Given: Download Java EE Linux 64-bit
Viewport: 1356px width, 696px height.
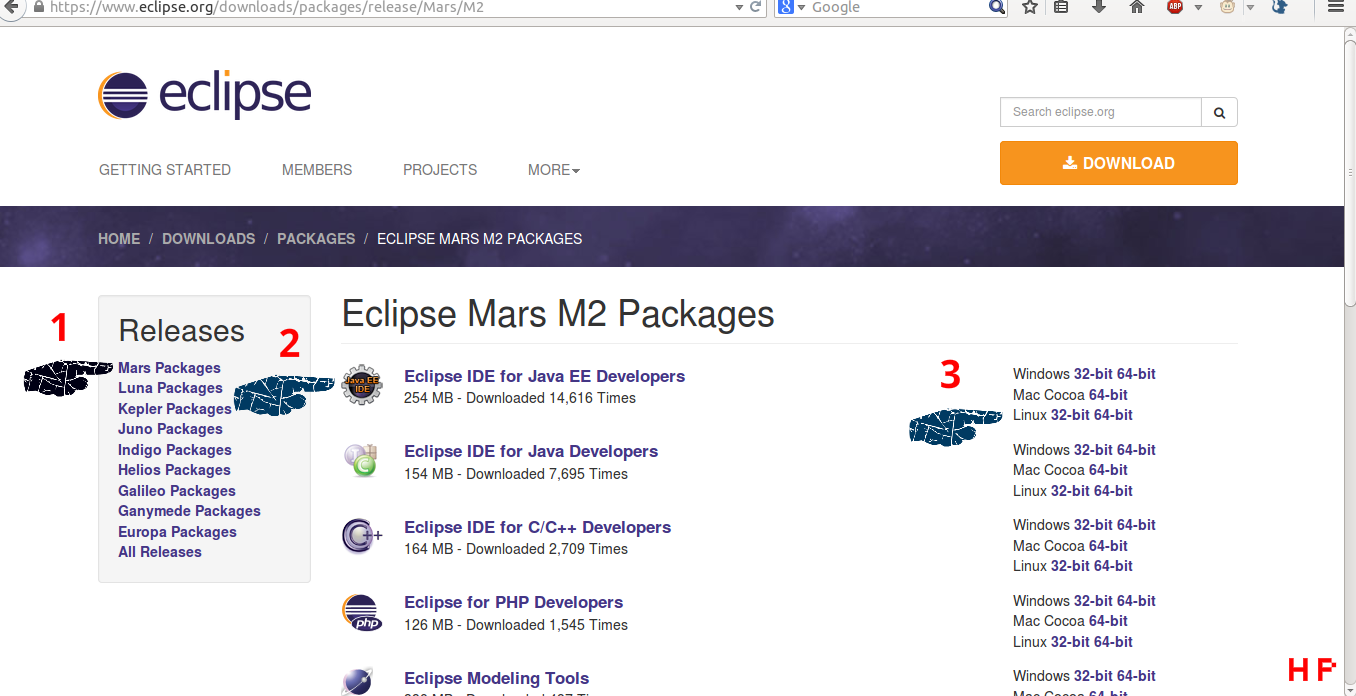Looking at the screenshot, I should coord(1114,415).
